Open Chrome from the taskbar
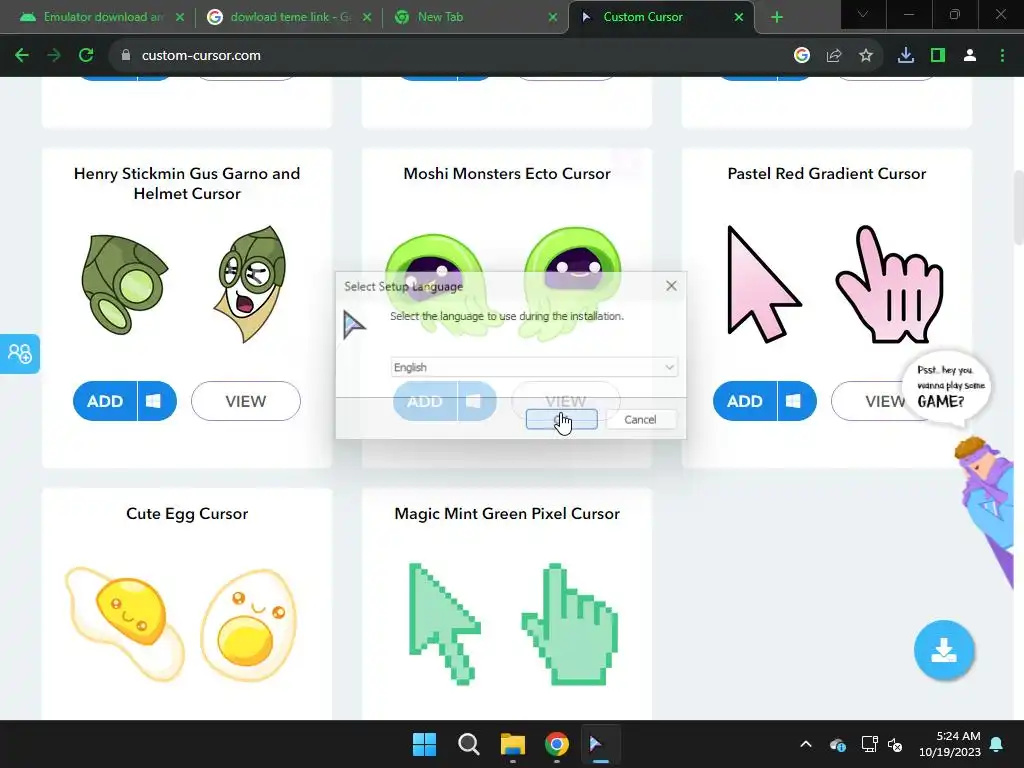1024x768 pixels. click(557, 744)
